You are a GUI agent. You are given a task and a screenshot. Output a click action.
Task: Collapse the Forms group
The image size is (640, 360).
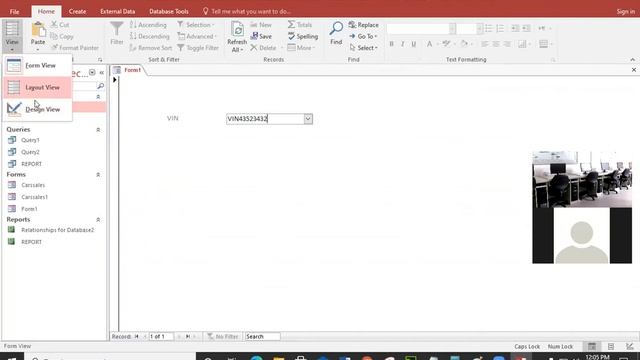pyautogui.click(x=98, y=174)
